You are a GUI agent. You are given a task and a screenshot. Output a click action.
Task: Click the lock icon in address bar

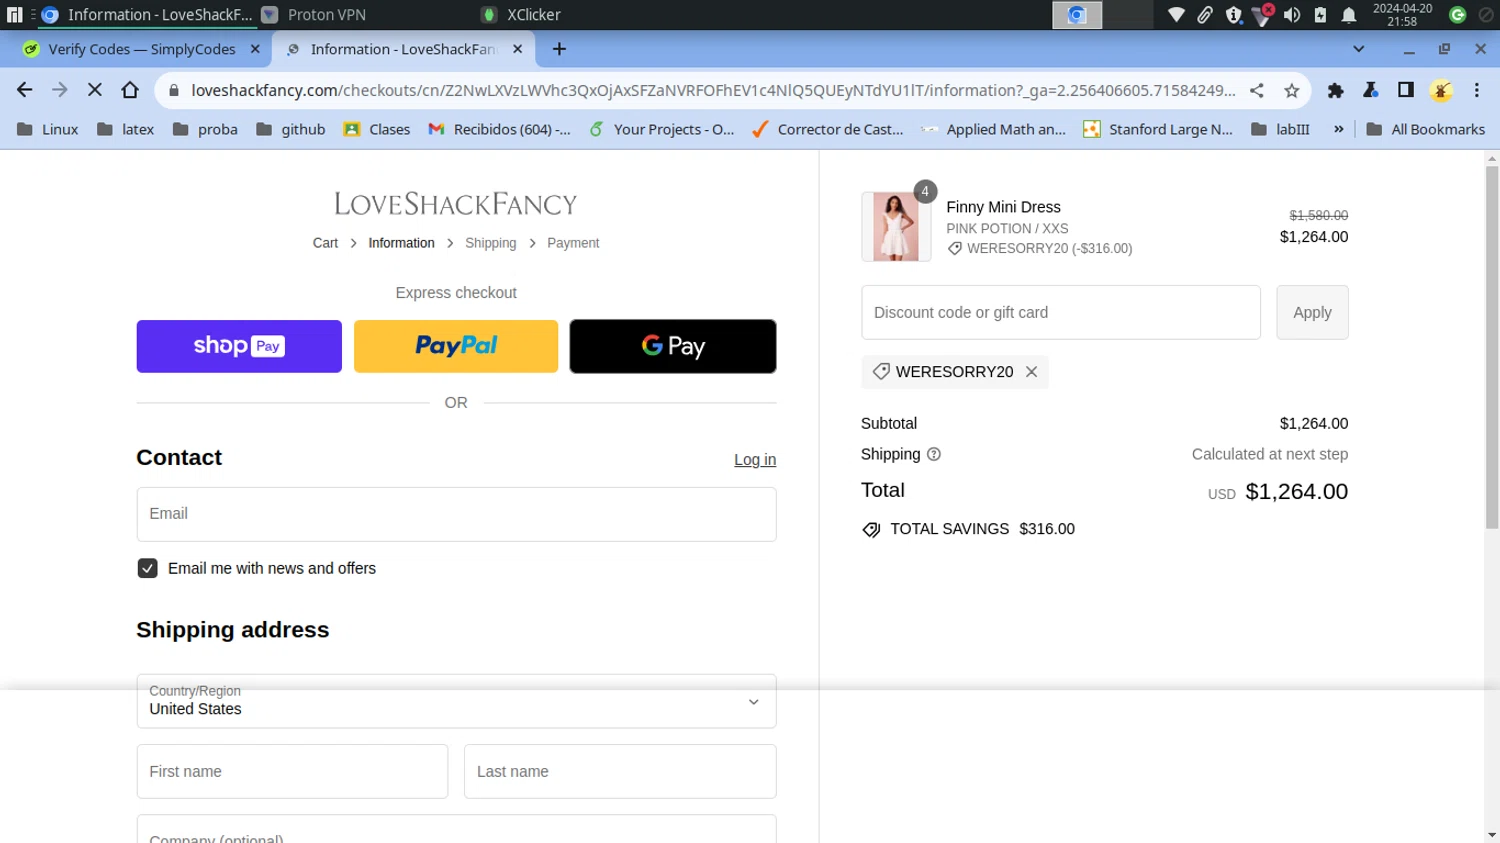point(174,90)
